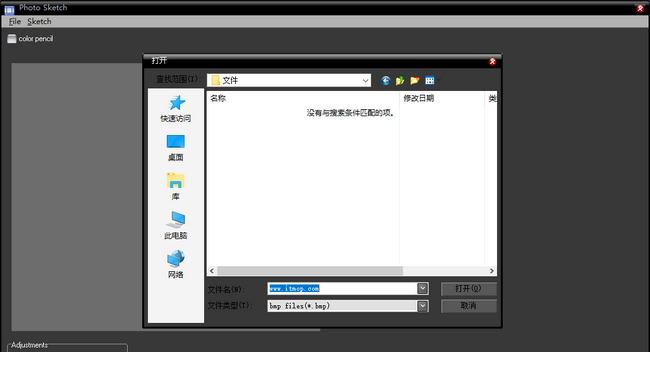Open the Sketch menu
The height and width of the screenshot is (366, 650).
pyautogui.click(x=39, y=22)
